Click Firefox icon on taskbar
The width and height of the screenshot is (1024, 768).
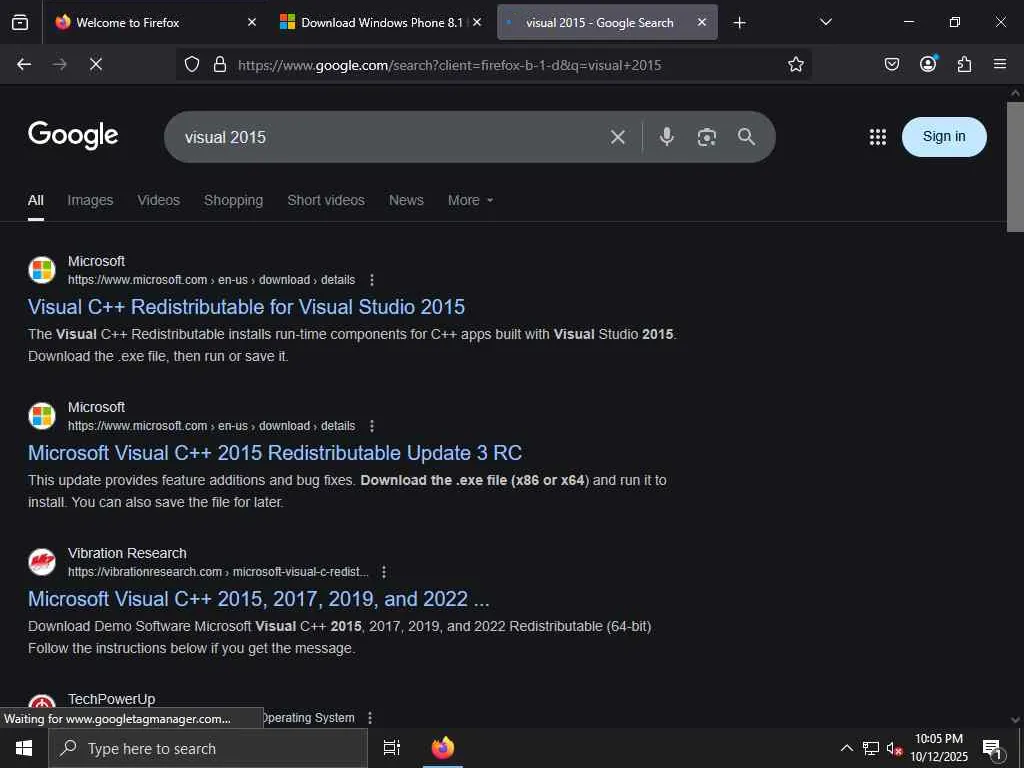point(443,748)
